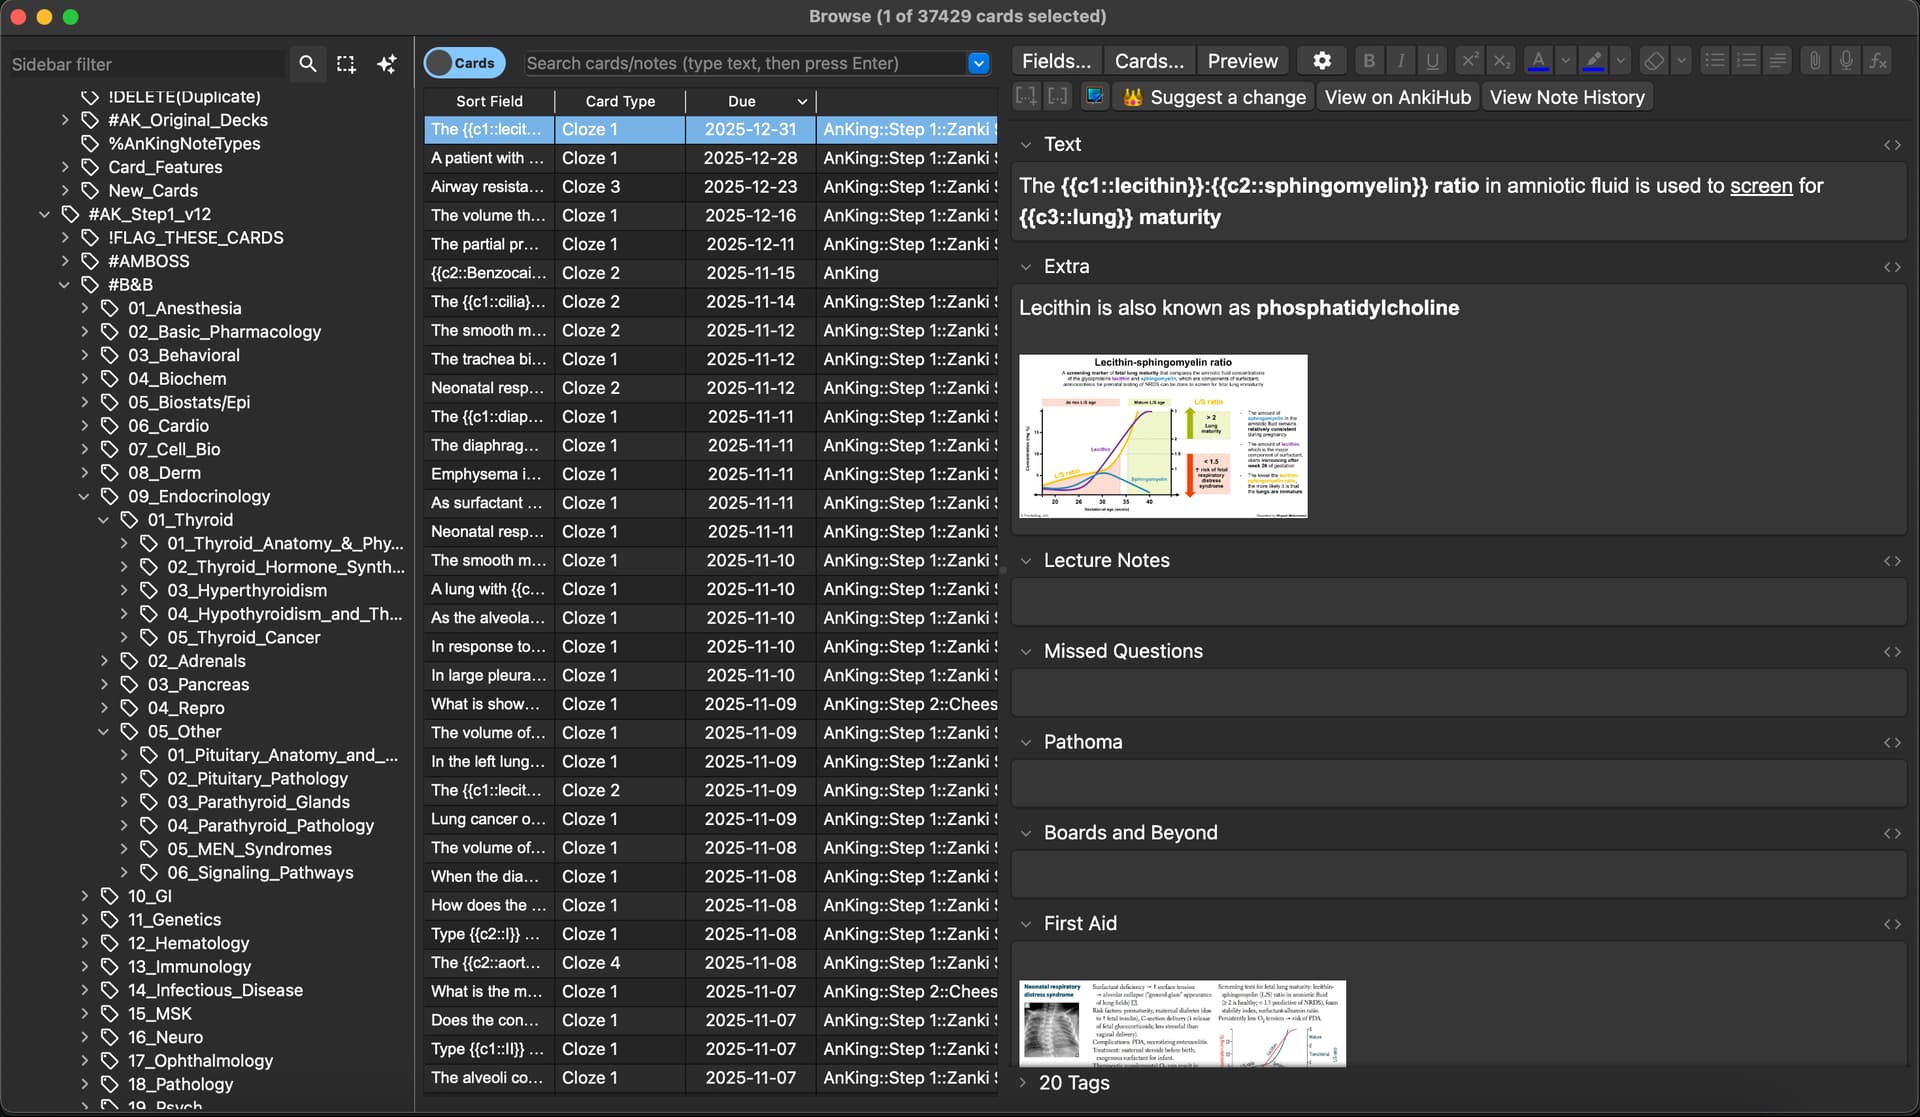Open the equations fx icon
1920x1117 pixels.
[1878, 61]
